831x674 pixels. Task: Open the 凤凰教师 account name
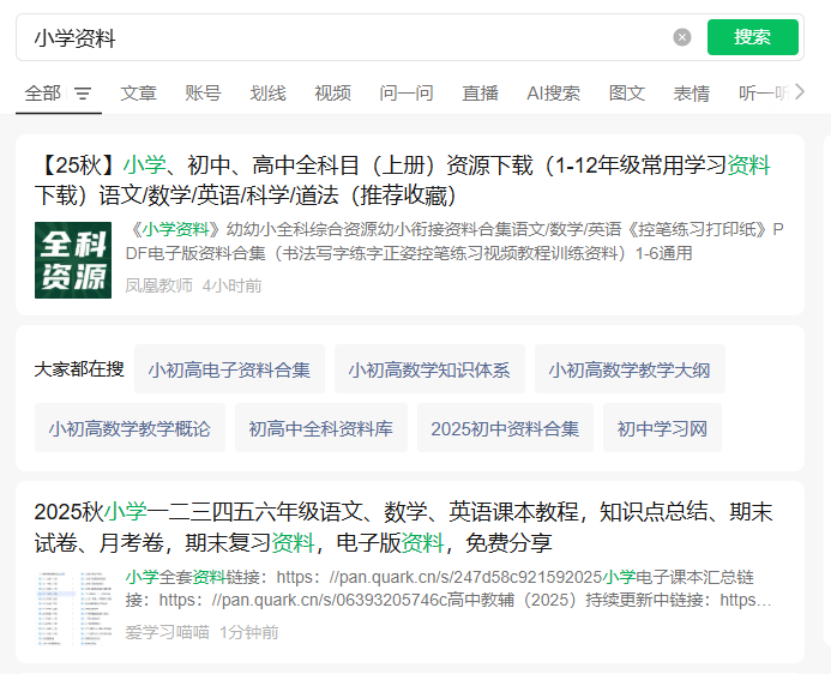pyautogui.click(x=158, y=285)
